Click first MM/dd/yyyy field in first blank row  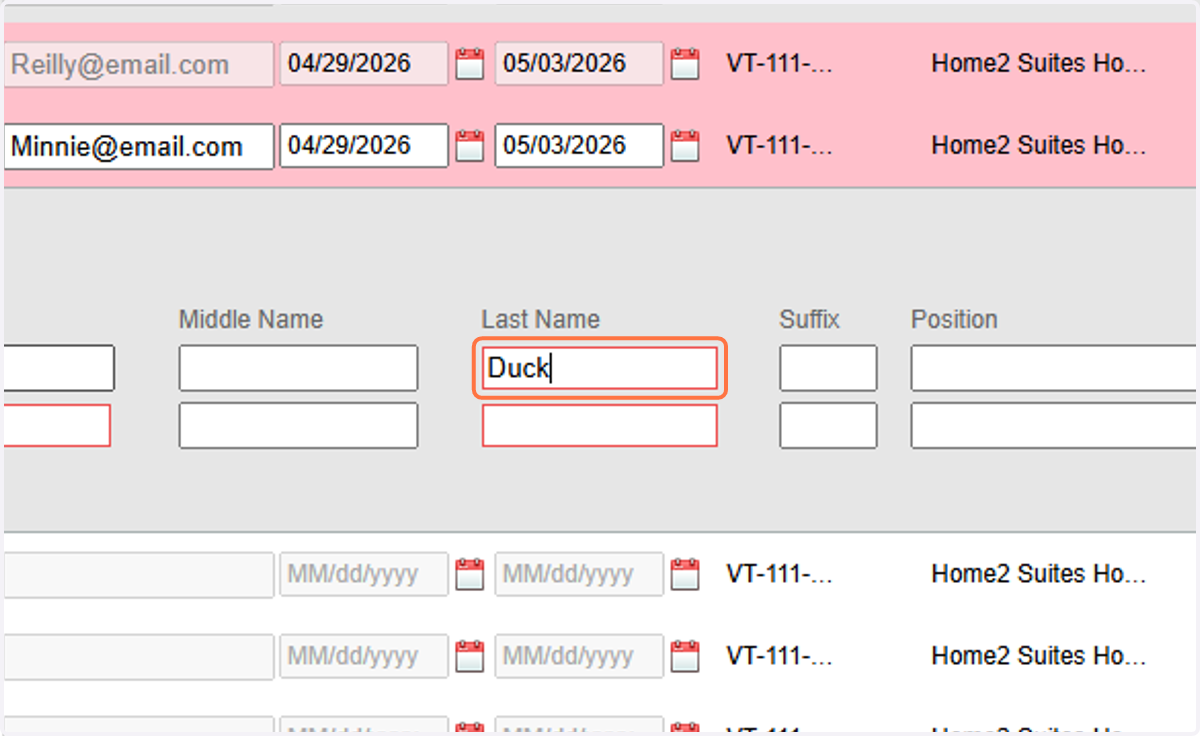click(x=364, y=574)
